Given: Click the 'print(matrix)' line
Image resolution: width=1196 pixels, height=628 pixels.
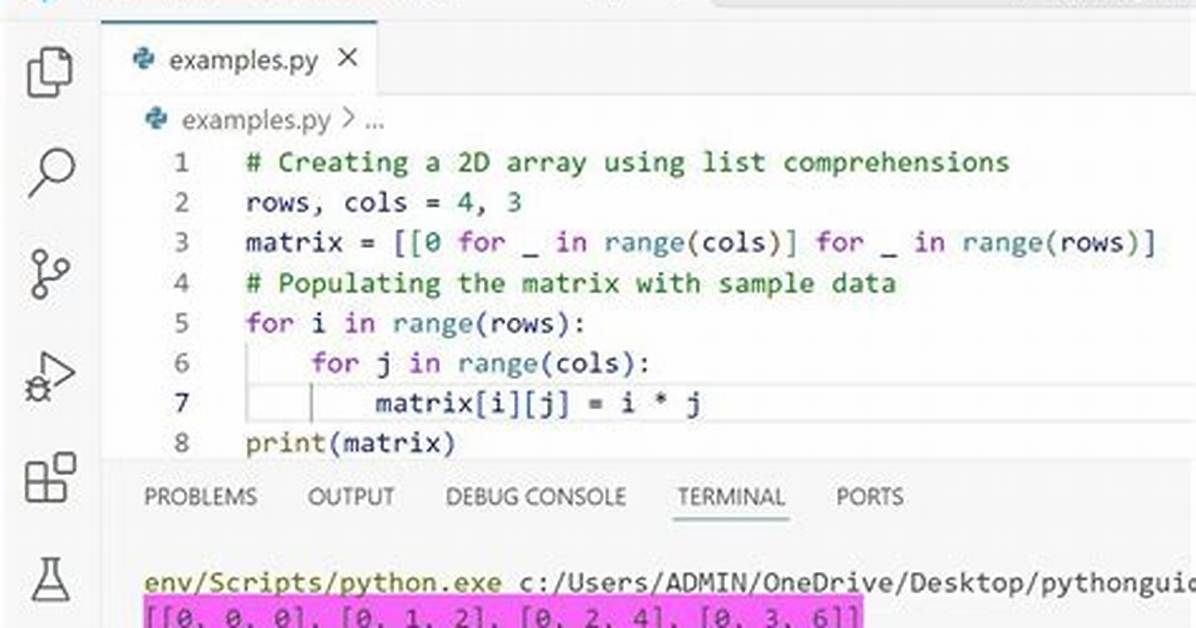Looking at the screenshot, I should click(351, 443).
